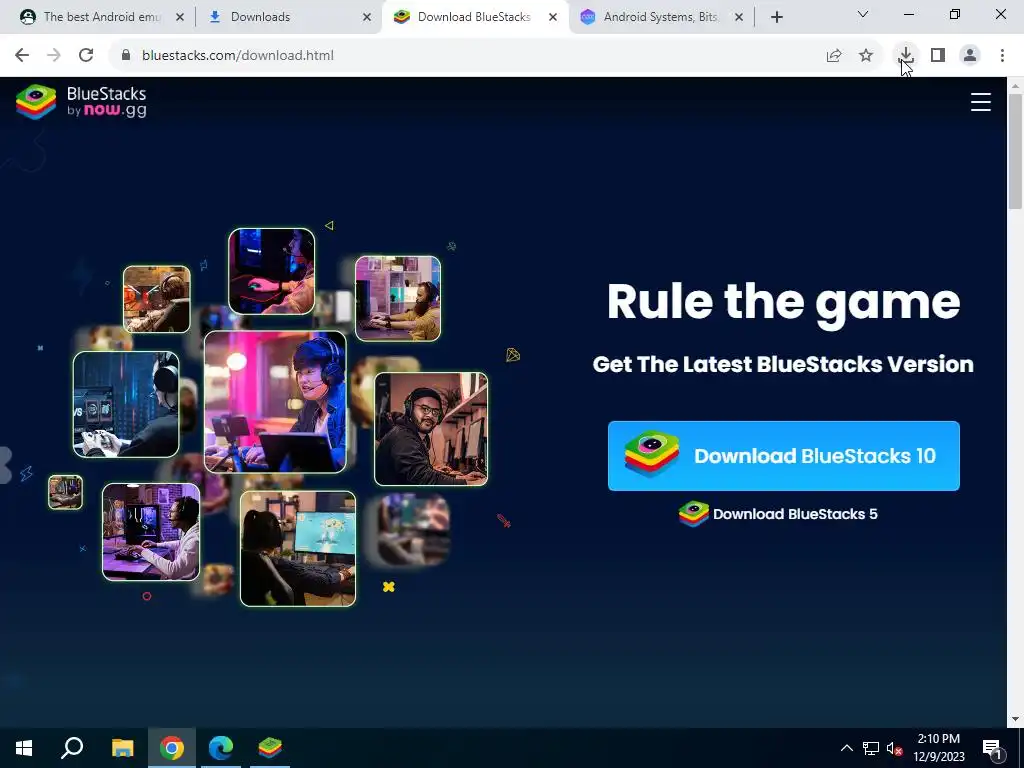Click Download BlueStacks 10 button
Screen dimensions: 1024x768
(x=784, y=456)
